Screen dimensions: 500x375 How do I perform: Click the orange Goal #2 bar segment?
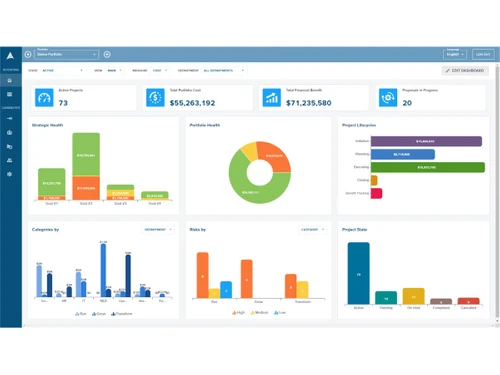click(x=86, y=188)
